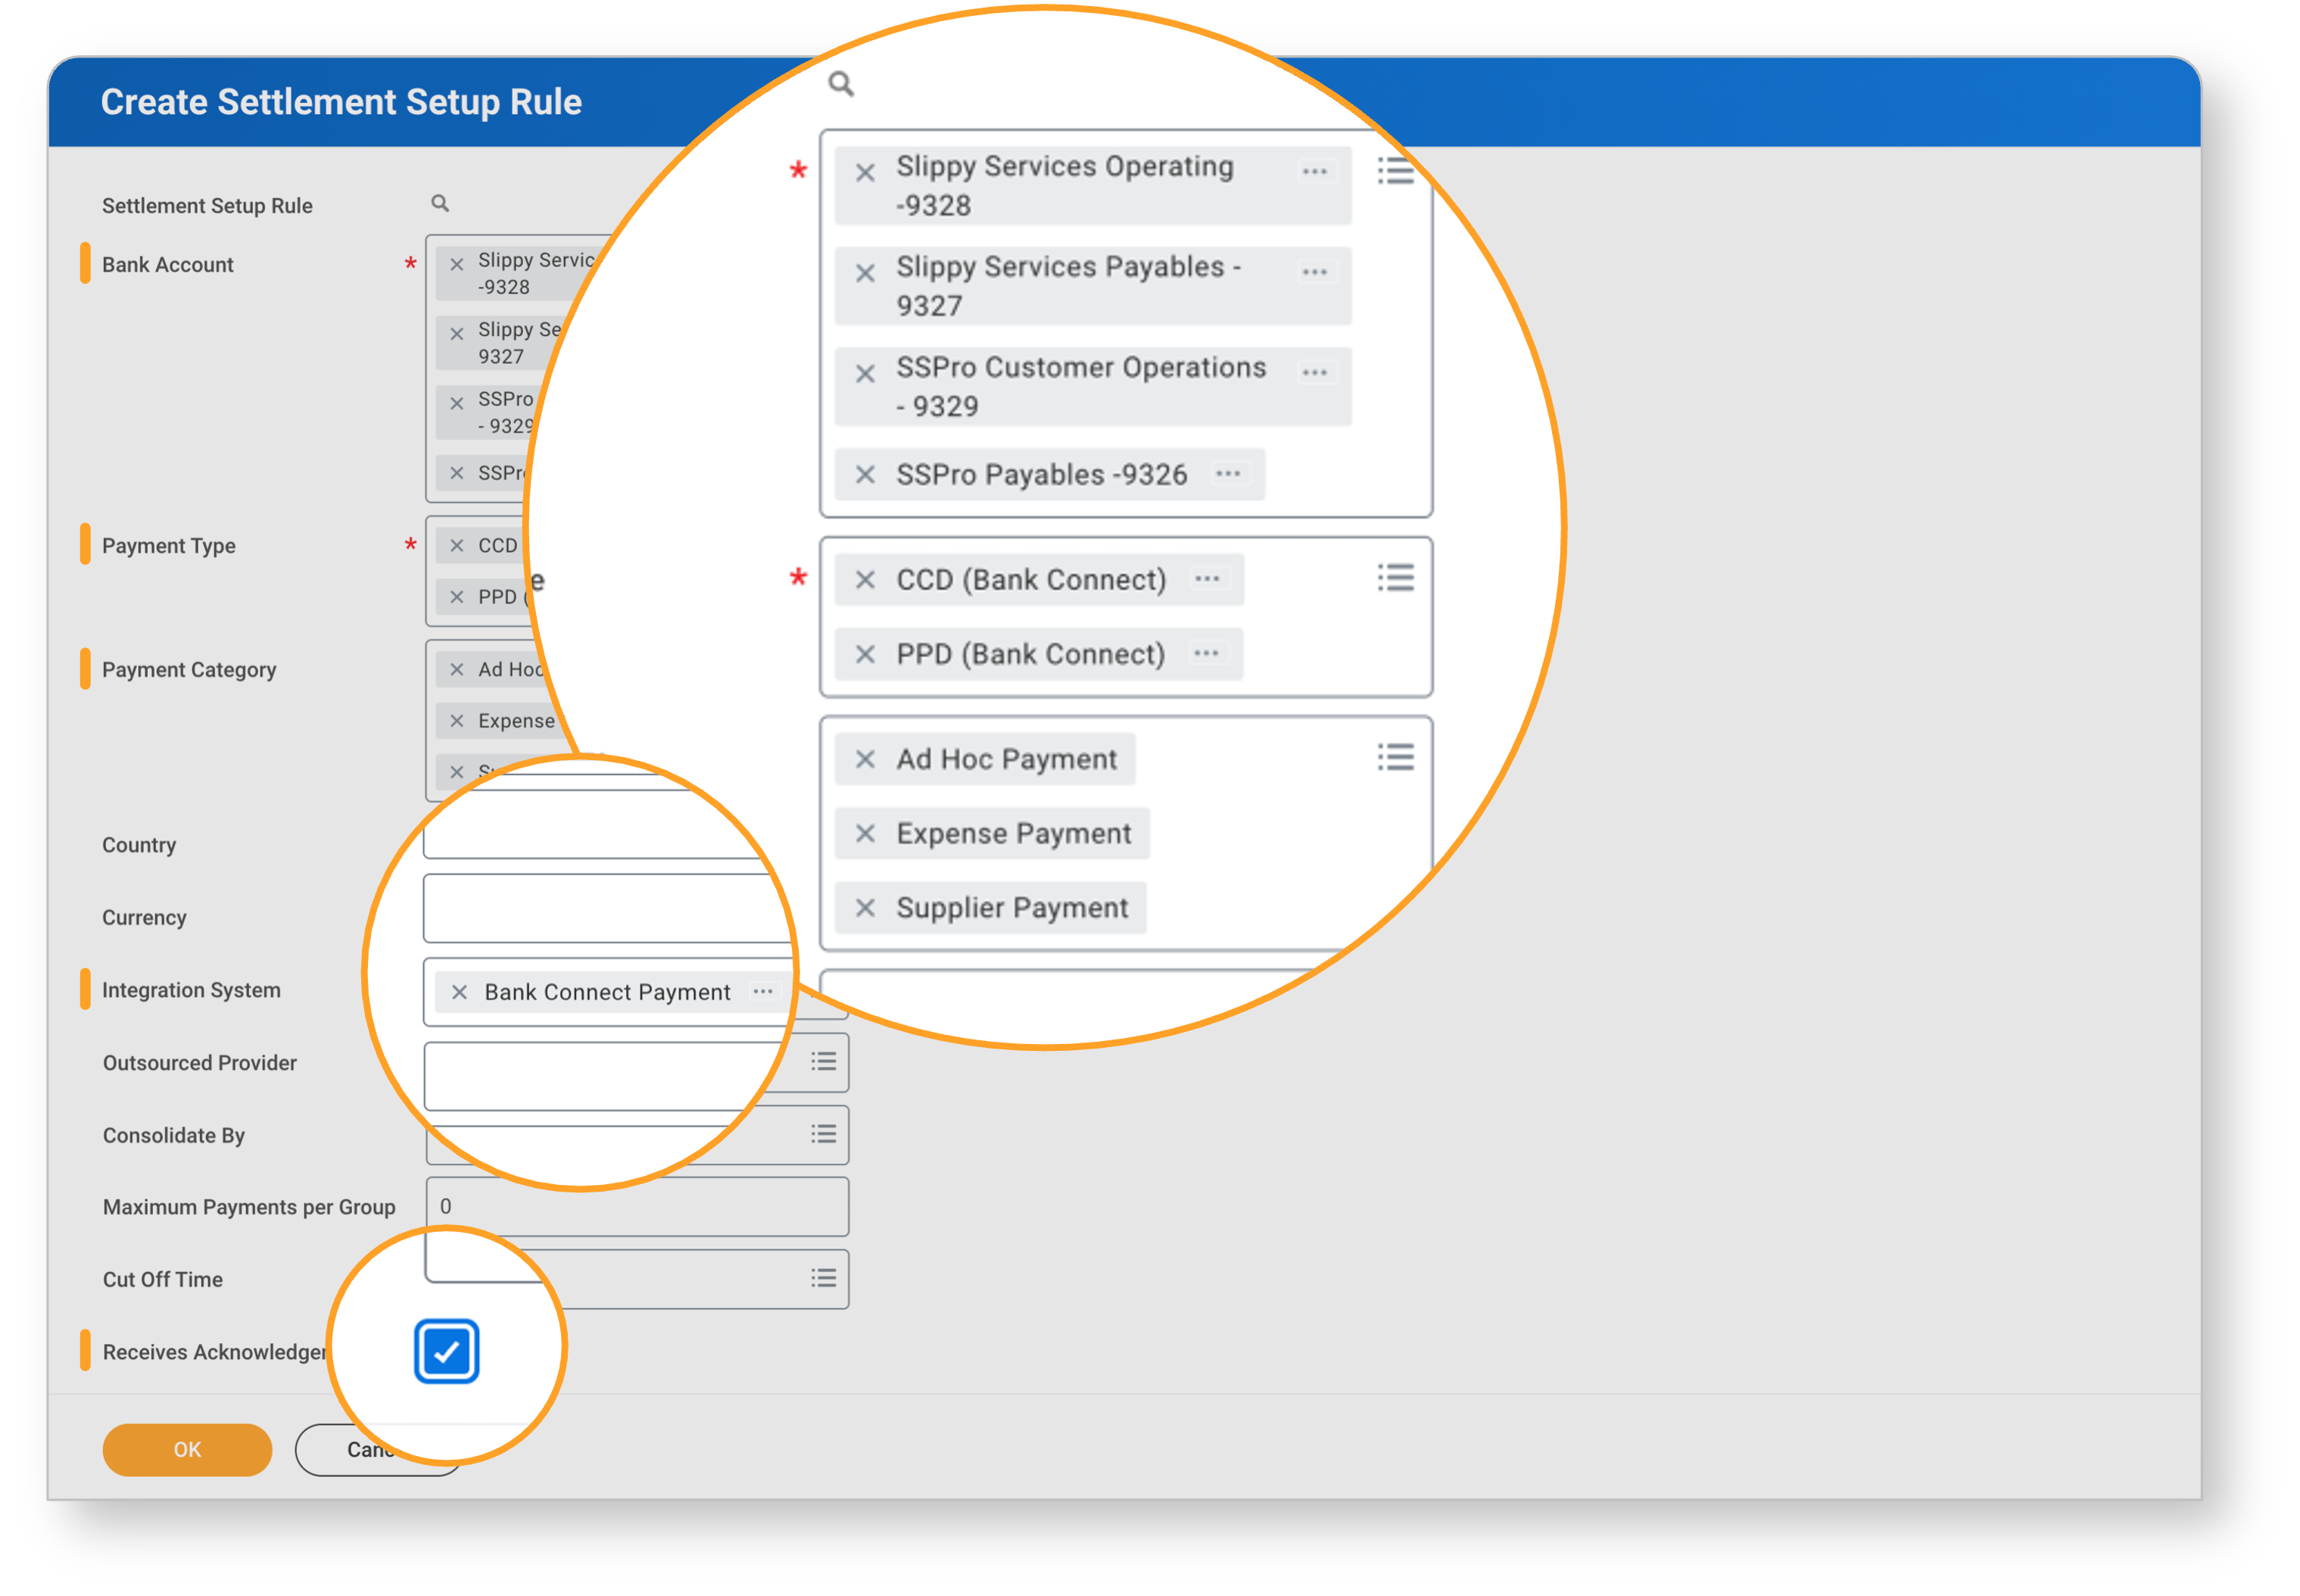Toggle the Receives Acknowledgement checkbox
This screenshot has height=1596, width=2300.
[x=446, y=1352]
